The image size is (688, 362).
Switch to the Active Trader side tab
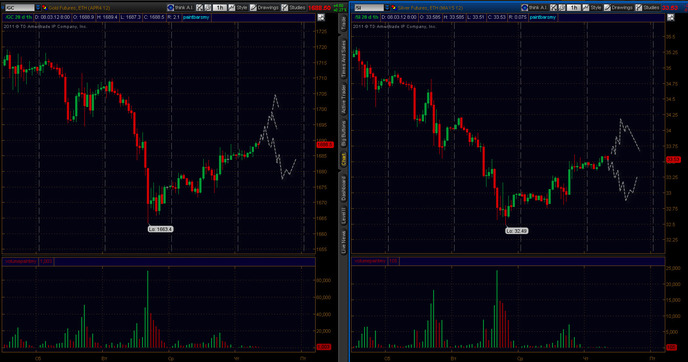(x=344, y=99)
